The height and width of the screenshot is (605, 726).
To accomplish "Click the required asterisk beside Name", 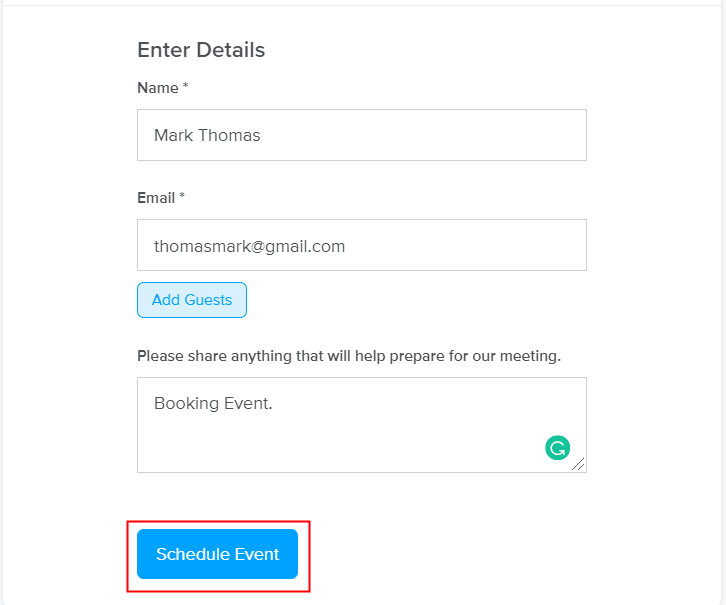I will point(186,88).
